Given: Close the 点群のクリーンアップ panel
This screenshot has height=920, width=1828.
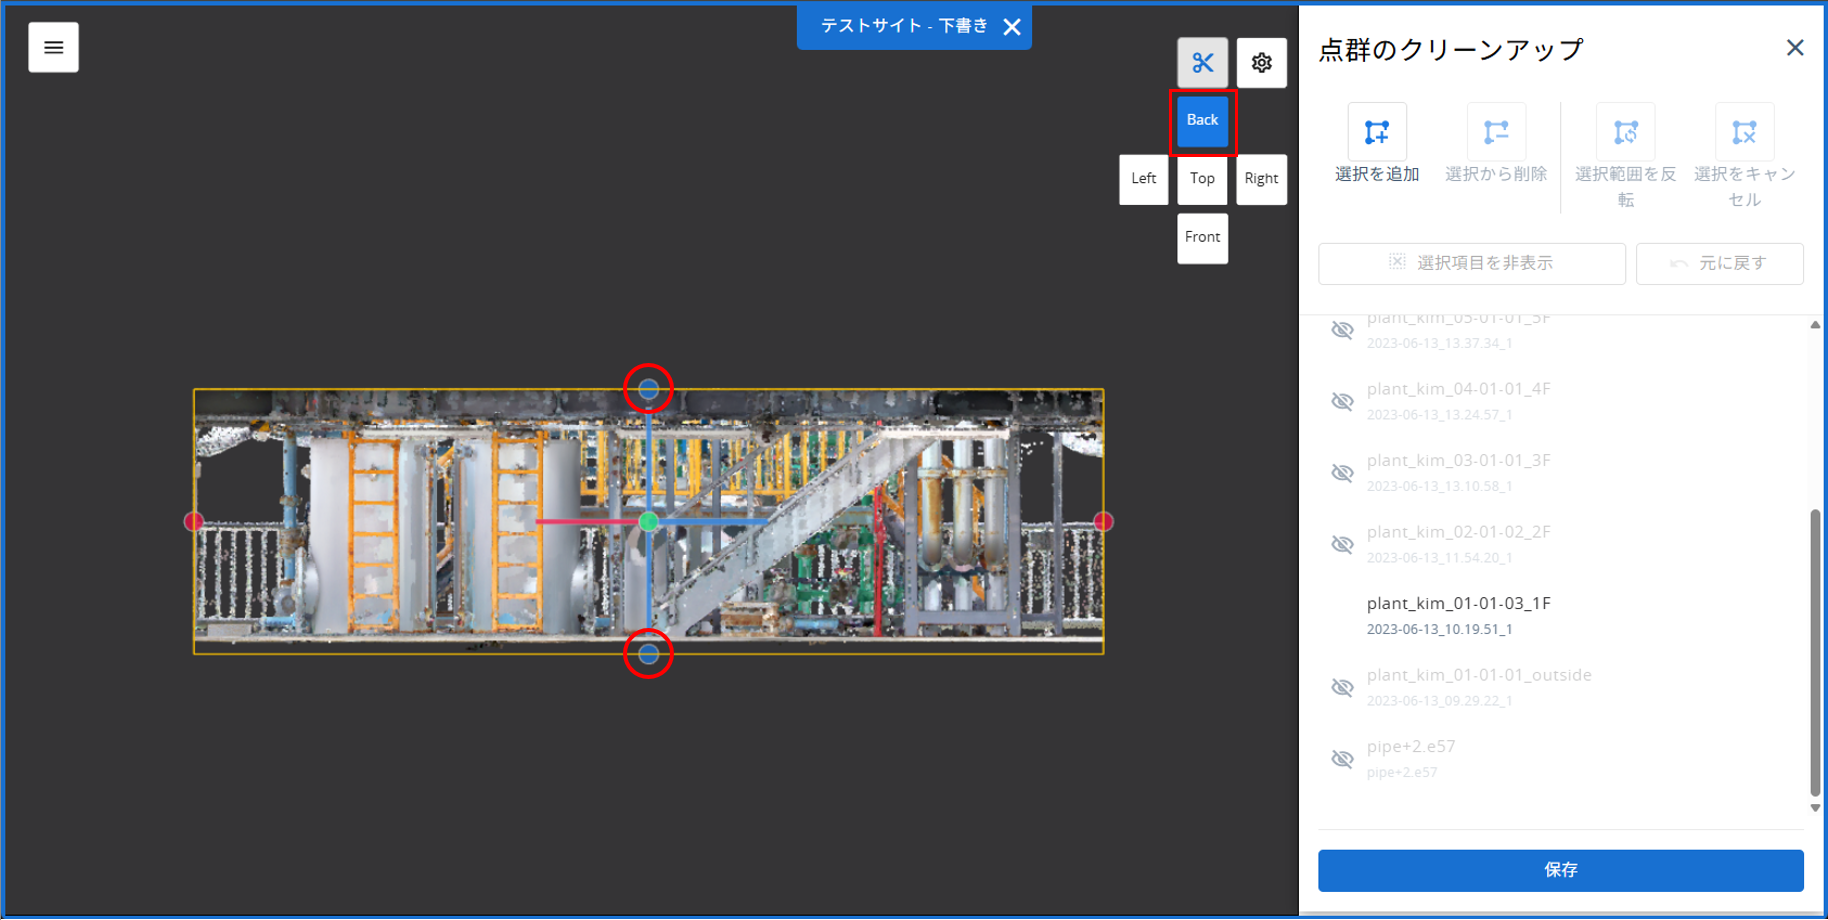Looking at the screenshot, I should click(x=1795, y=48).
